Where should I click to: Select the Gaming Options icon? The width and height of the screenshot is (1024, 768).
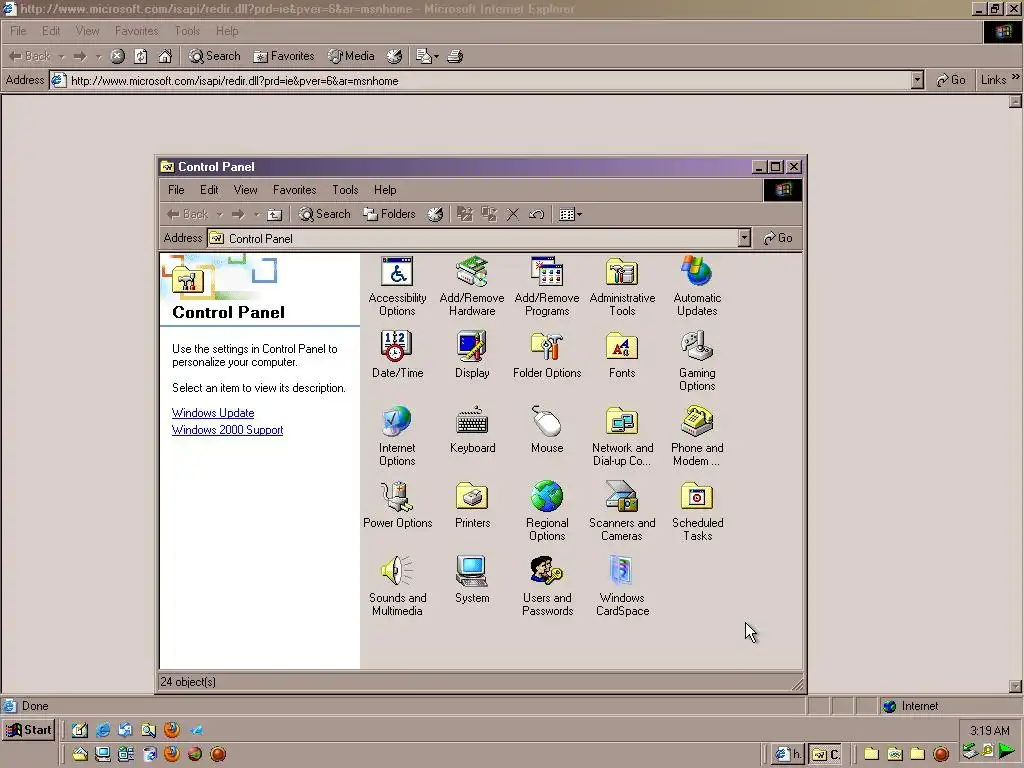point(697,361)
